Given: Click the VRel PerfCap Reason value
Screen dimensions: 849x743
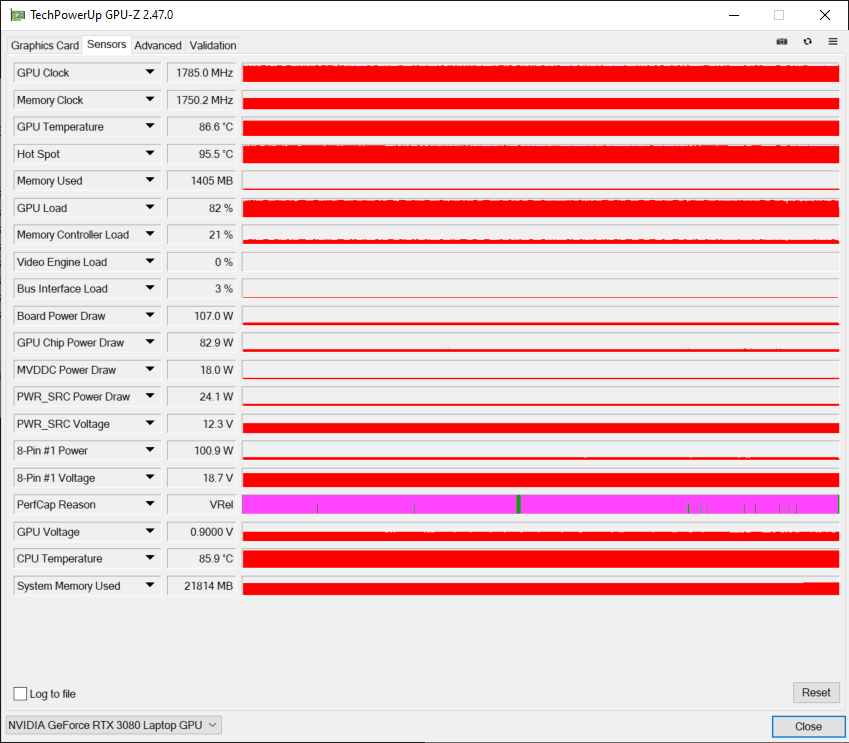Looking at the screenshot, I should coord(202,505).
